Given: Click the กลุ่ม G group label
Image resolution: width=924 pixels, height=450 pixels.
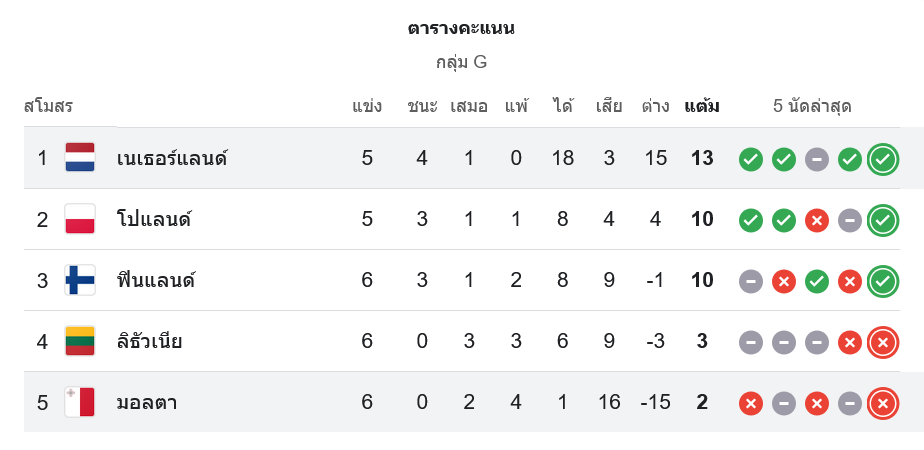Looking at the screenshot, I should pyautogui.click(x=461, y=62).
